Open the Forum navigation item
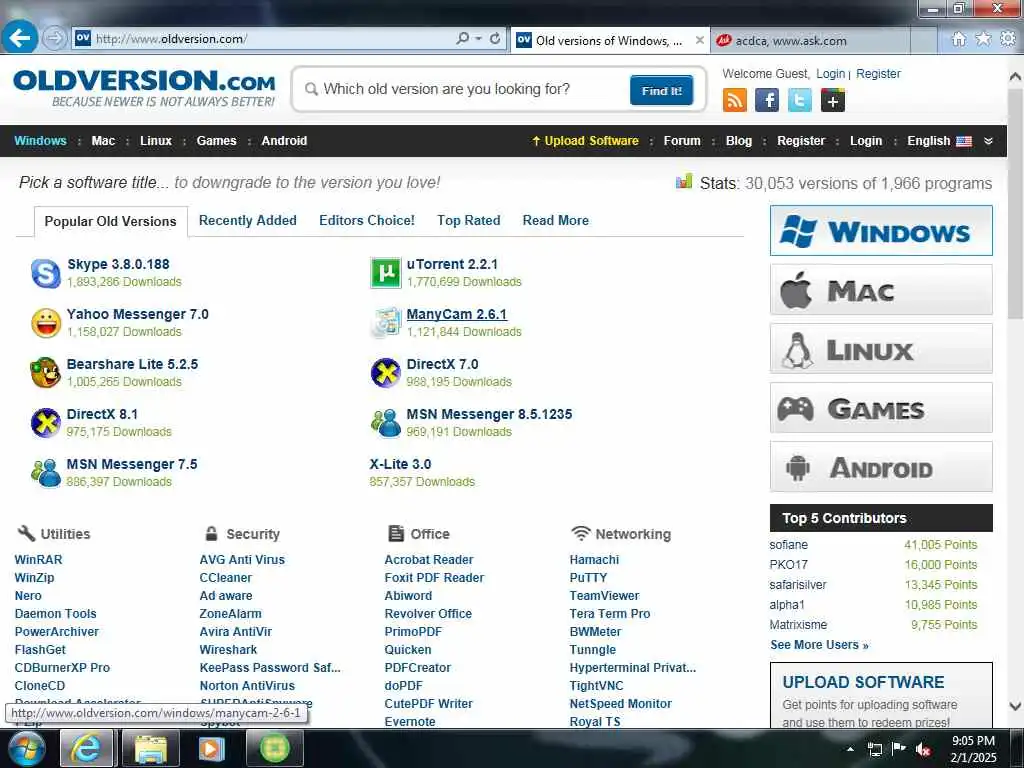 (682, 141)
